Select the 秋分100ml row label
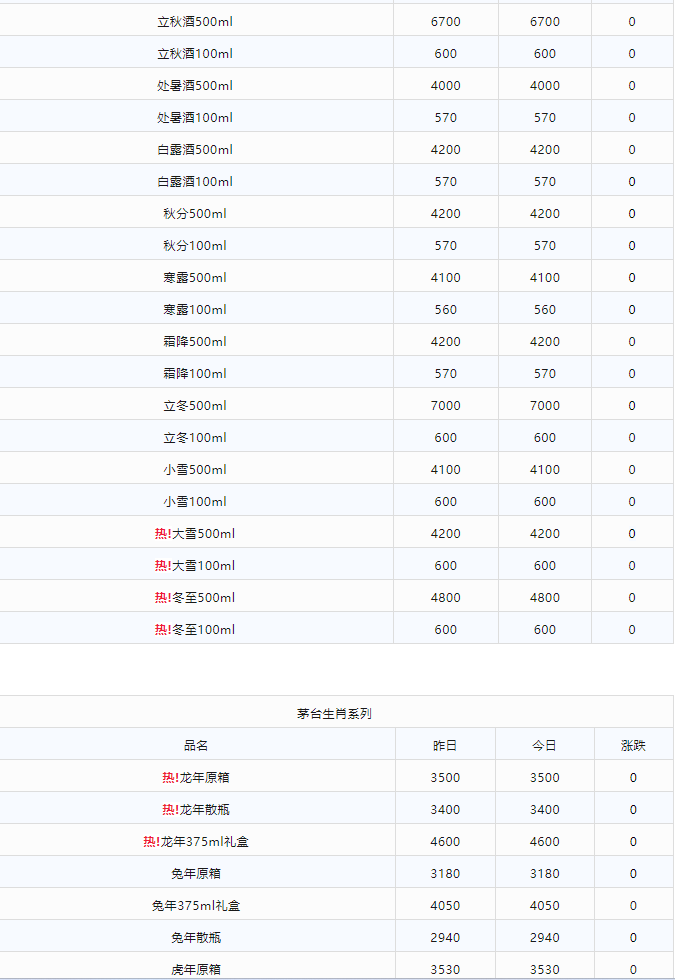Viewport: 675px width, 980px height. click(x=195, y=246)
